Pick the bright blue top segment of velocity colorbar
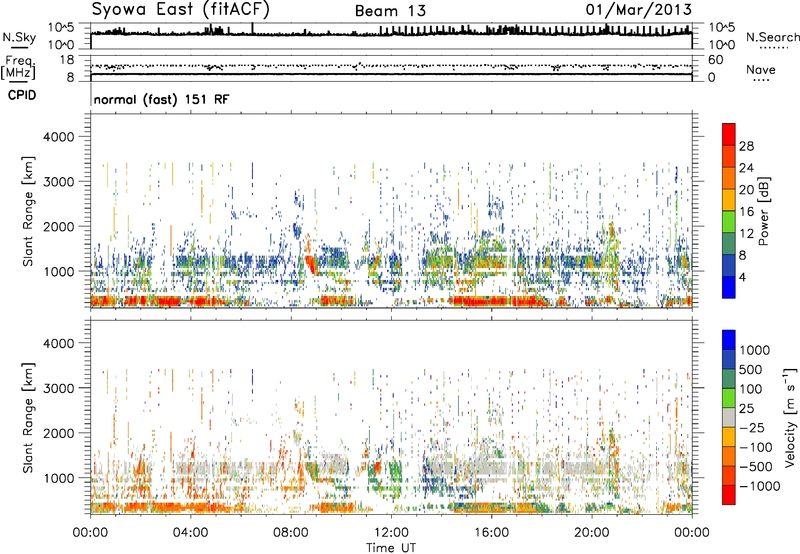800x554 pixels. (729, 340)
